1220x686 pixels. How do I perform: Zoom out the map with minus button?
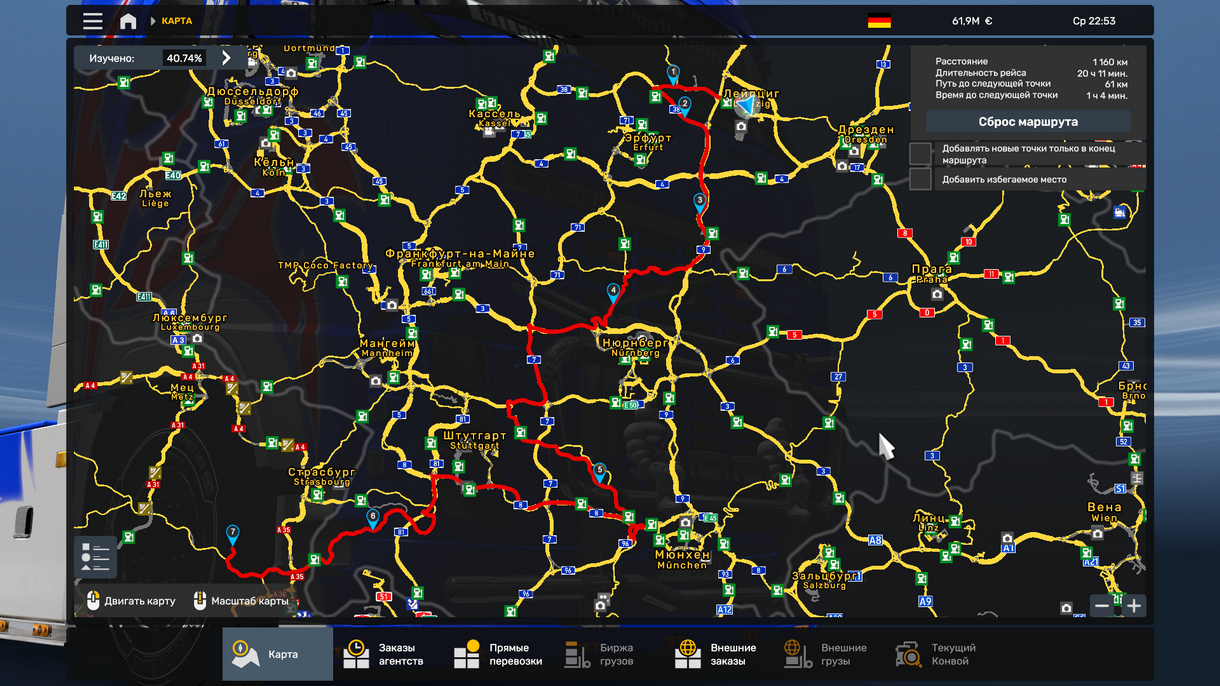tap(1102, 606)
